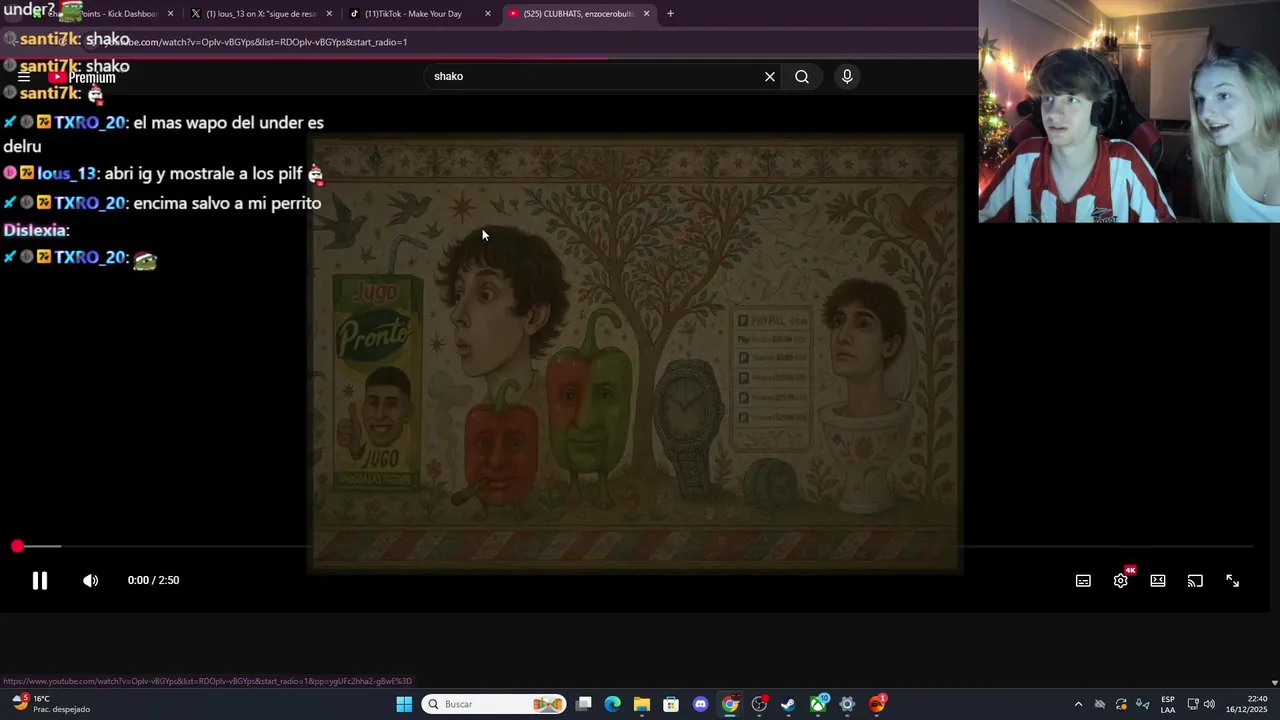Viewport: 1280px width, 720px height.
Task: Toggle subtitles/captions on the player
Action: 1083,581
